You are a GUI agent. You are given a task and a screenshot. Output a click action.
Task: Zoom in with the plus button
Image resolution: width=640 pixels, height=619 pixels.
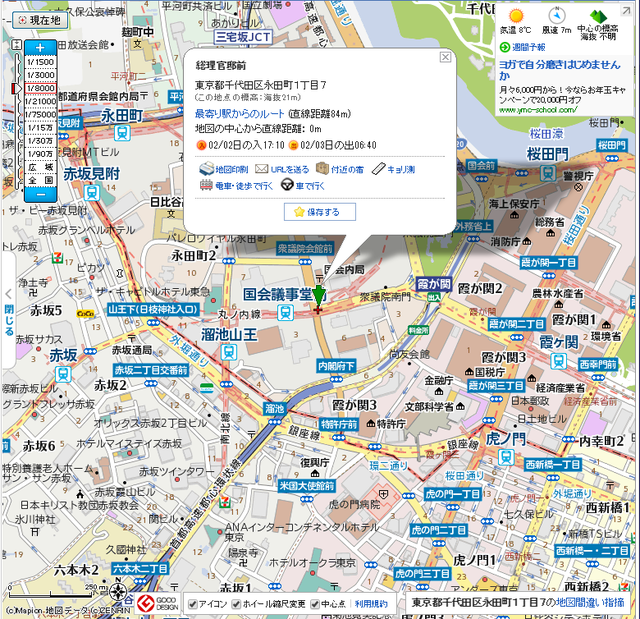40,47
